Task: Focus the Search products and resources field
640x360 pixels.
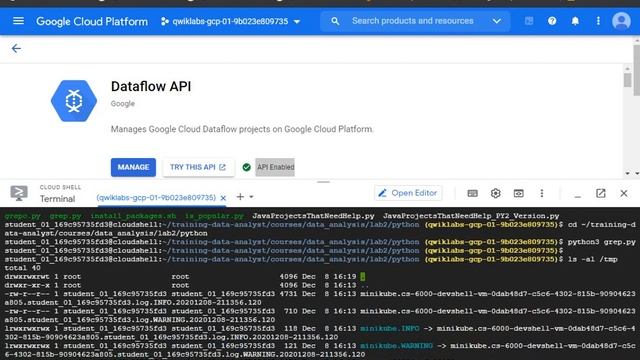Action: point(413,21)
